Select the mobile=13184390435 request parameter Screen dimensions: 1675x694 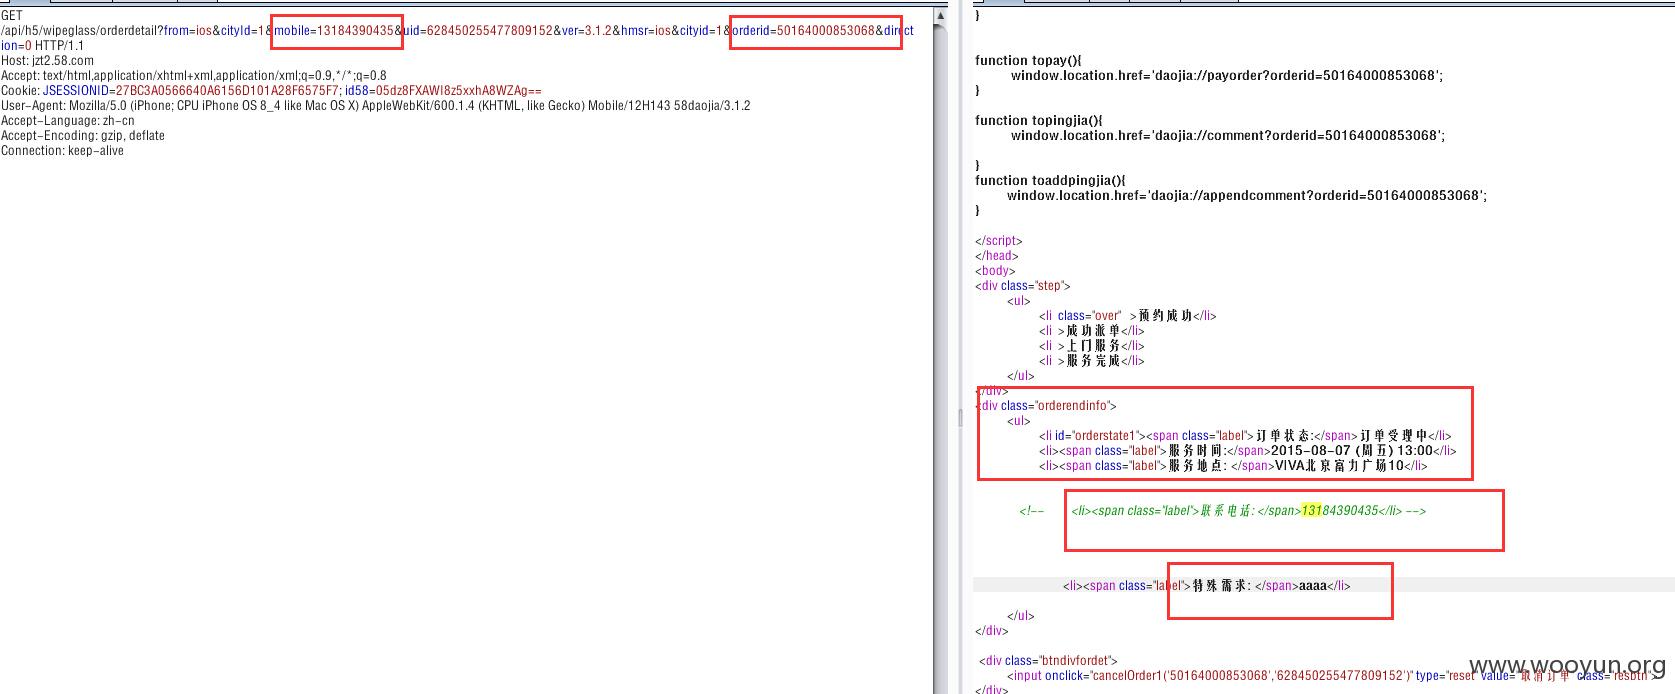[334, 31]
